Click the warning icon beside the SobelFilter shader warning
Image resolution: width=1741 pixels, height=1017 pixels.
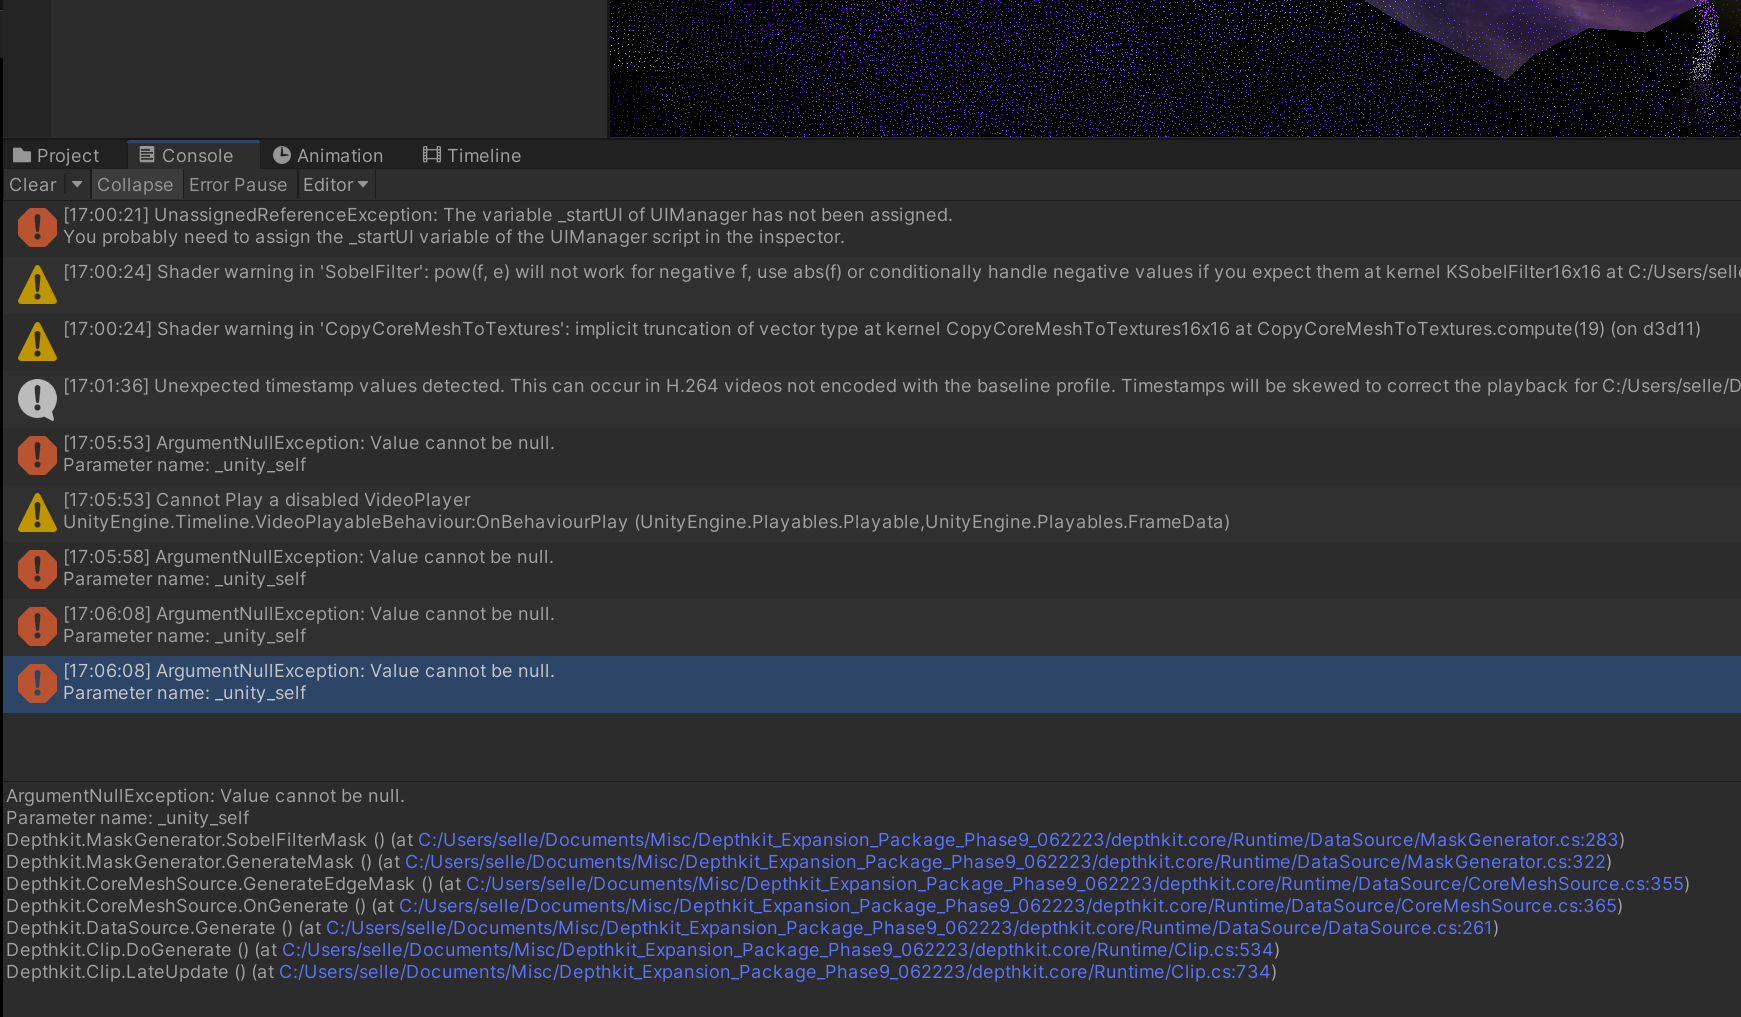click(37, 285)
